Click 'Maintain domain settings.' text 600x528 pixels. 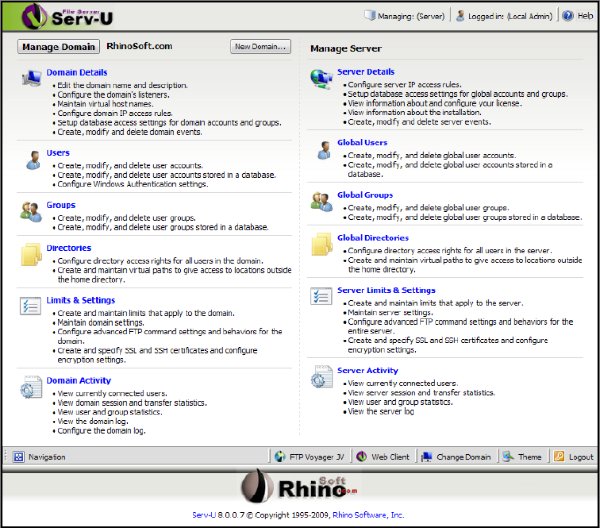pyautogui.click(x=101, y=323)
